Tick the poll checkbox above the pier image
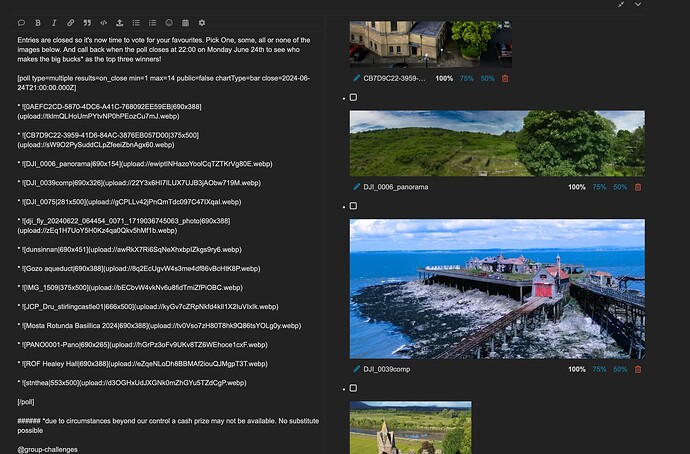This screenshot has height=454, width=690. coord(353,206)
